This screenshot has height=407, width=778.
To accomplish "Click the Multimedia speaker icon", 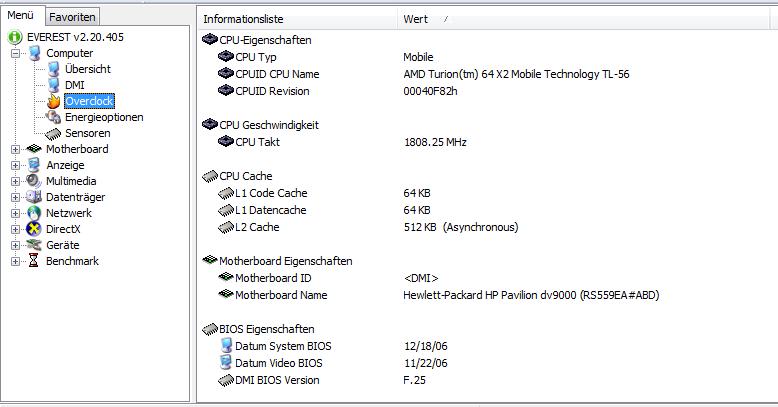I will click(34, 181).
